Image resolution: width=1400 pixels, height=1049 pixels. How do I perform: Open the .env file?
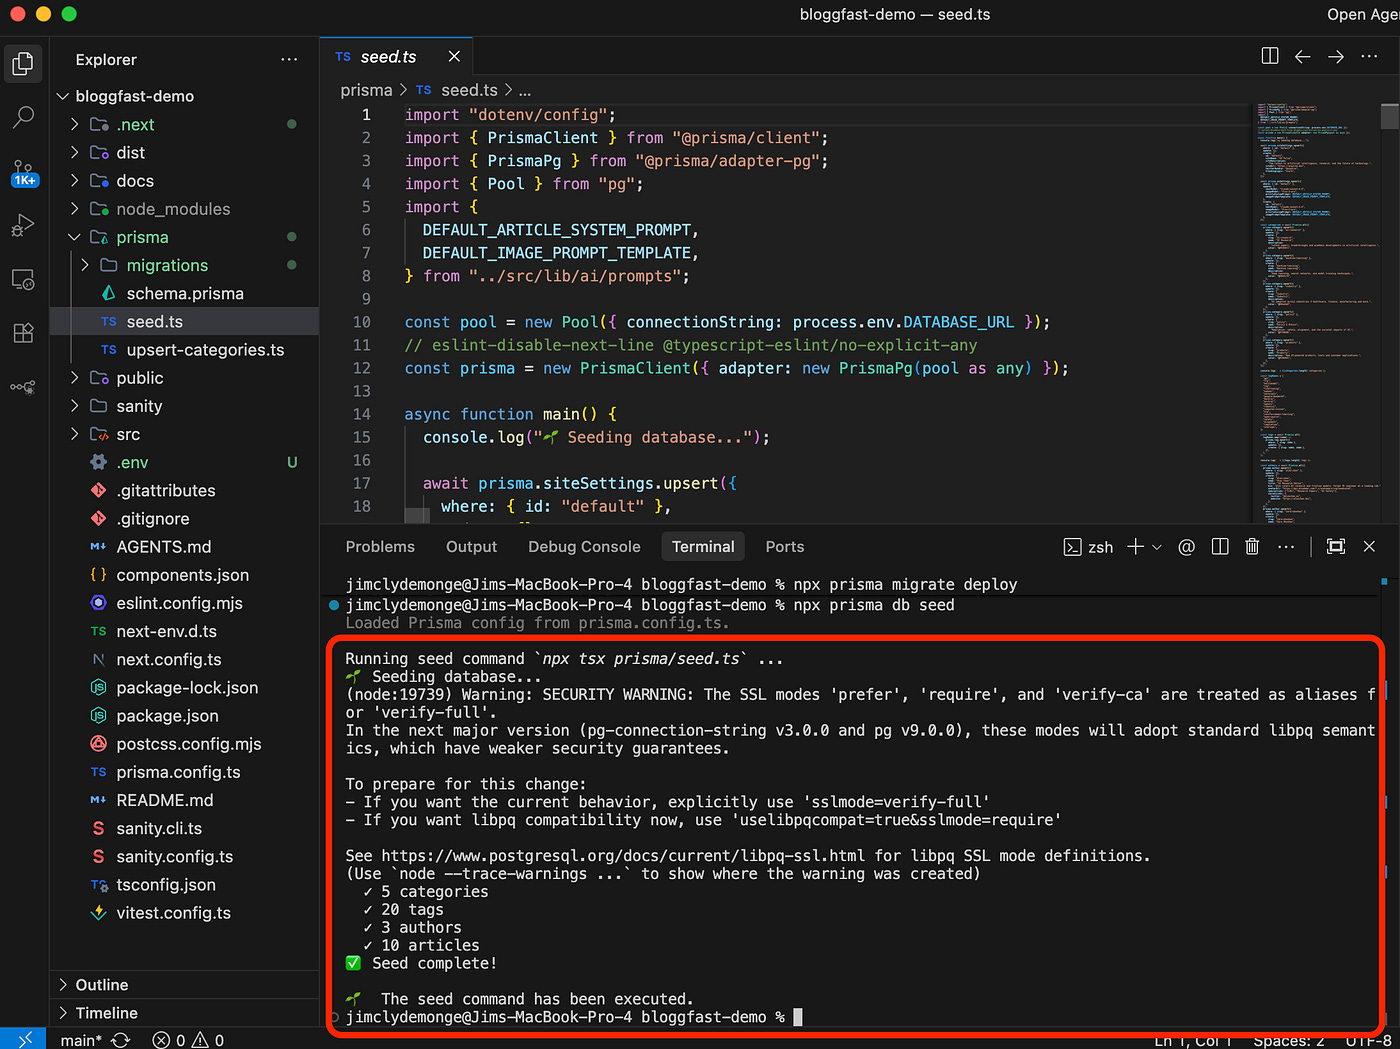(x=132, y=462)
